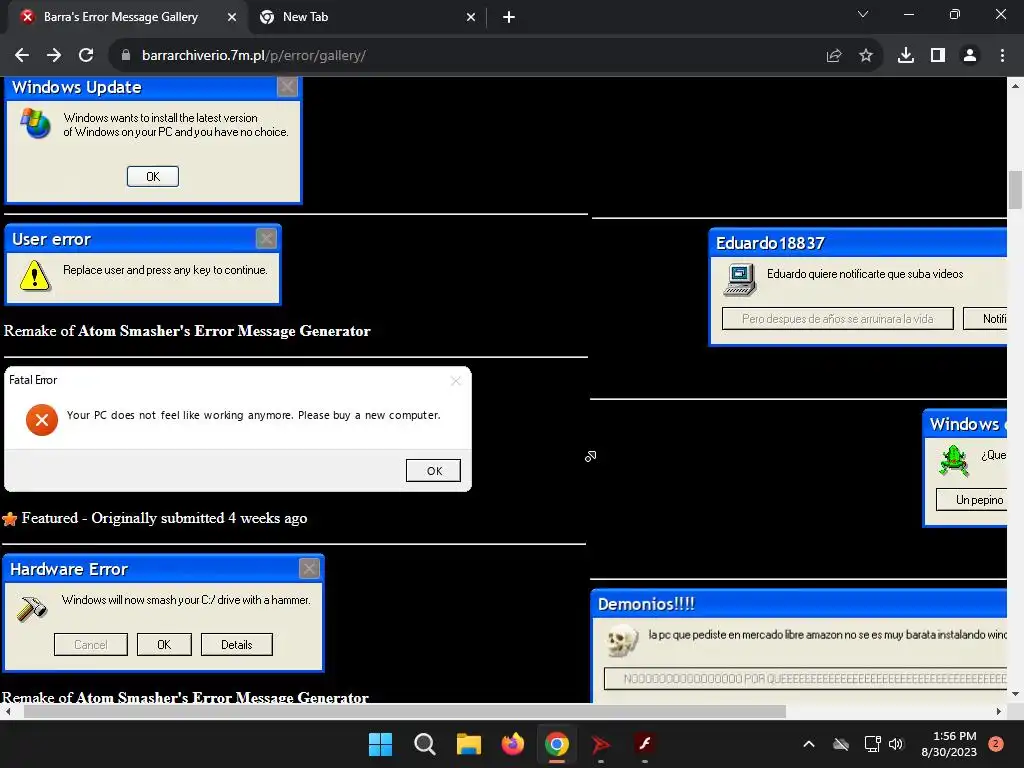Click the browser forward arrow
Viewport: 1024px width, 768px height.
point(54,56)
